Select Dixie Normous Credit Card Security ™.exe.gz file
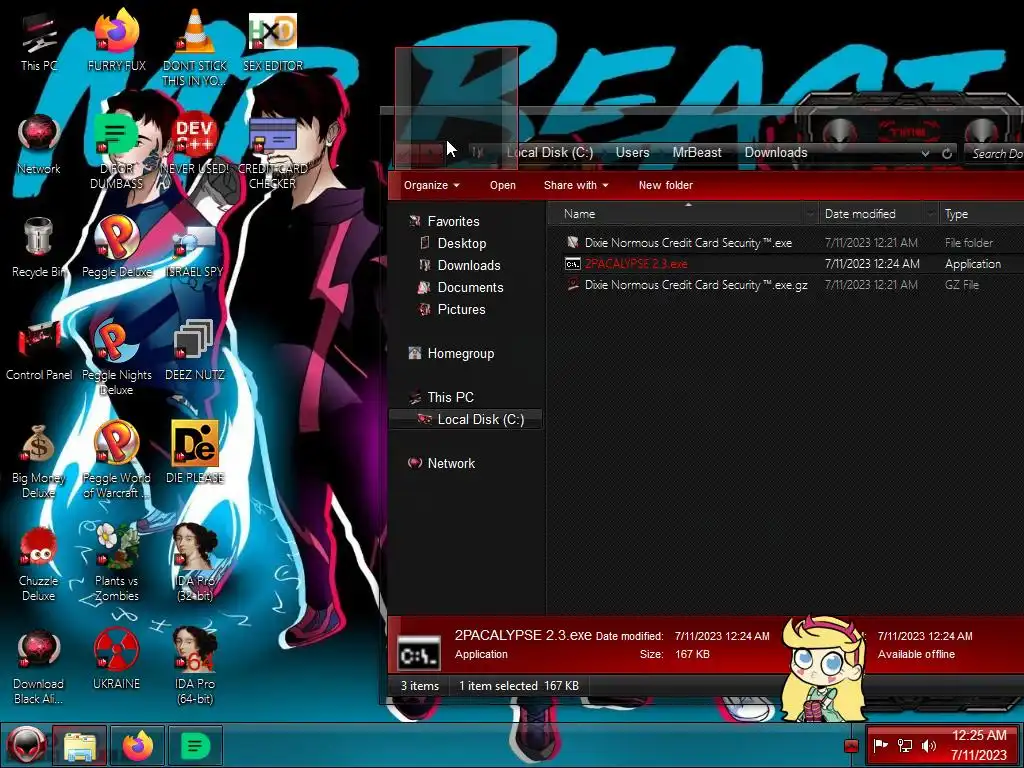The width and height of the screenshot is (1024, 768). 696,285
